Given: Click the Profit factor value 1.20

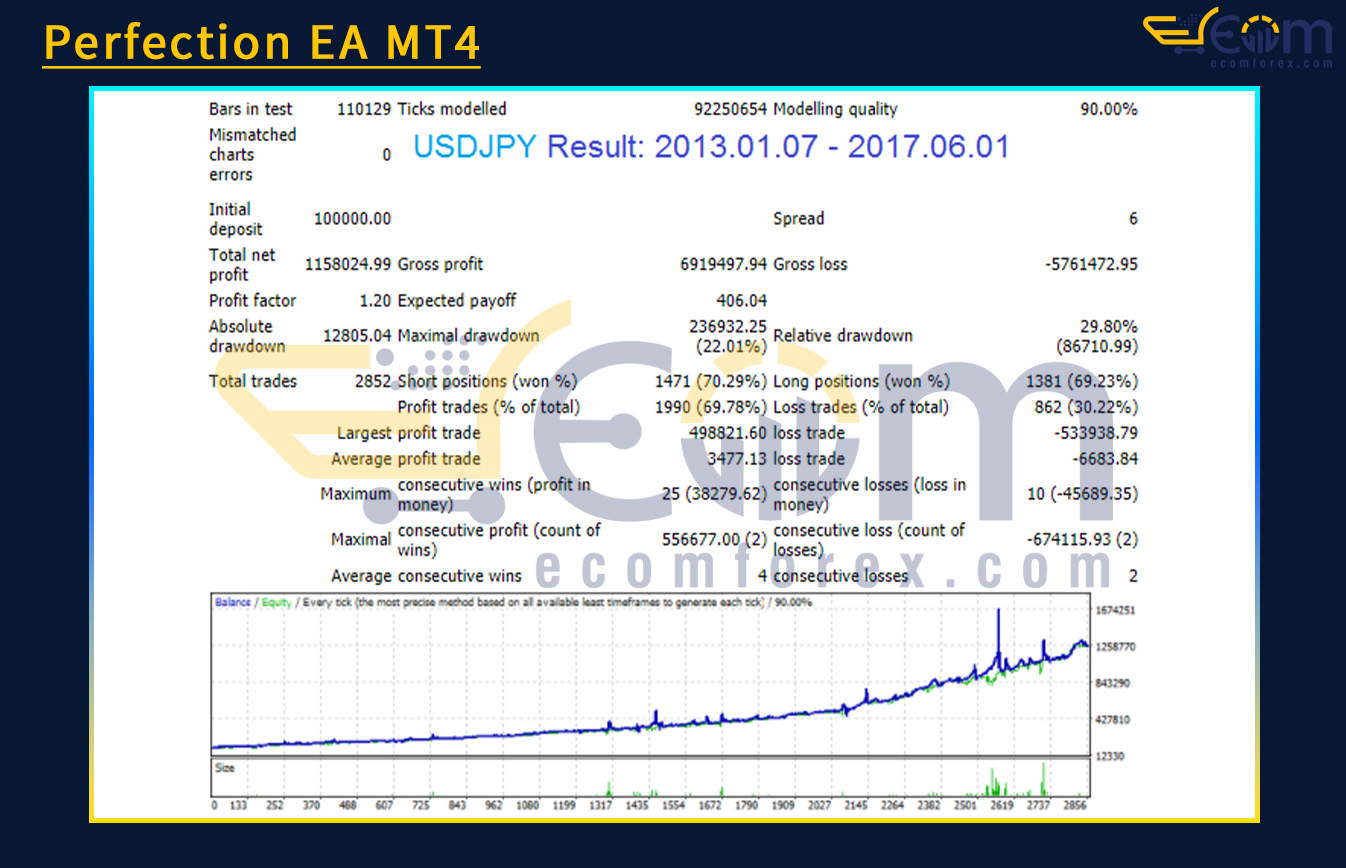Looking at the screenshot, I should coord(375,301).
